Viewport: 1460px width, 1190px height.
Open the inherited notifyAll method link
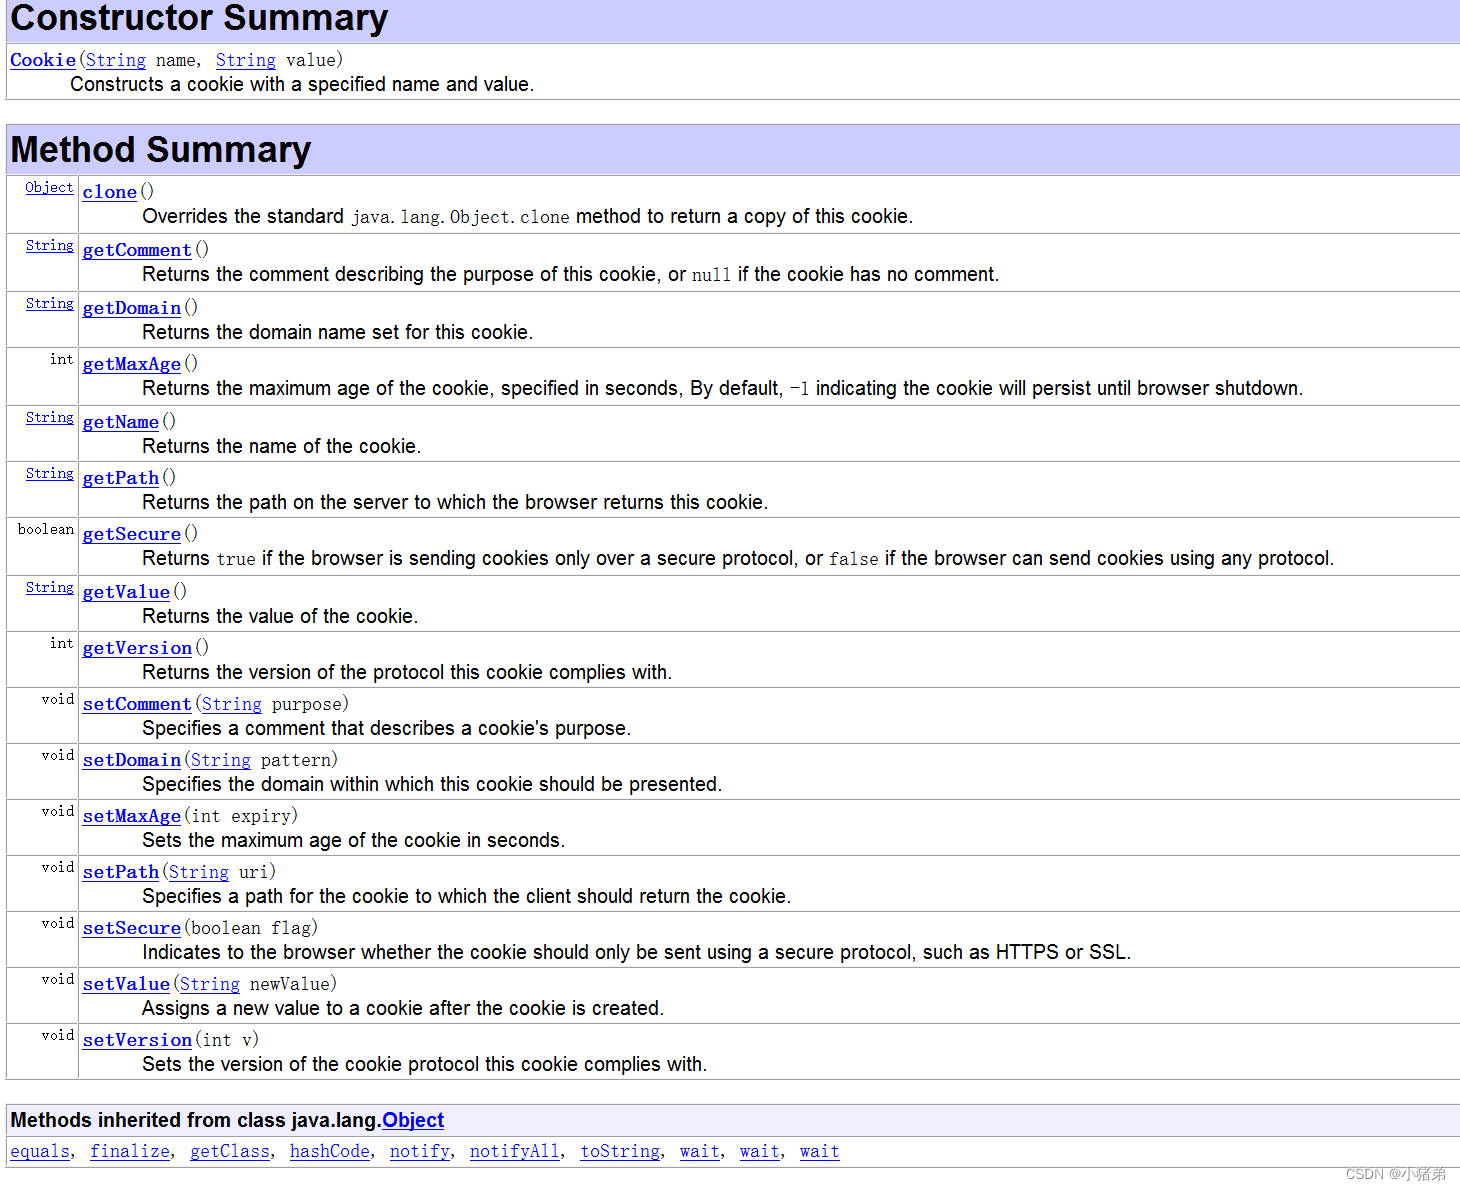point(515,1151)
